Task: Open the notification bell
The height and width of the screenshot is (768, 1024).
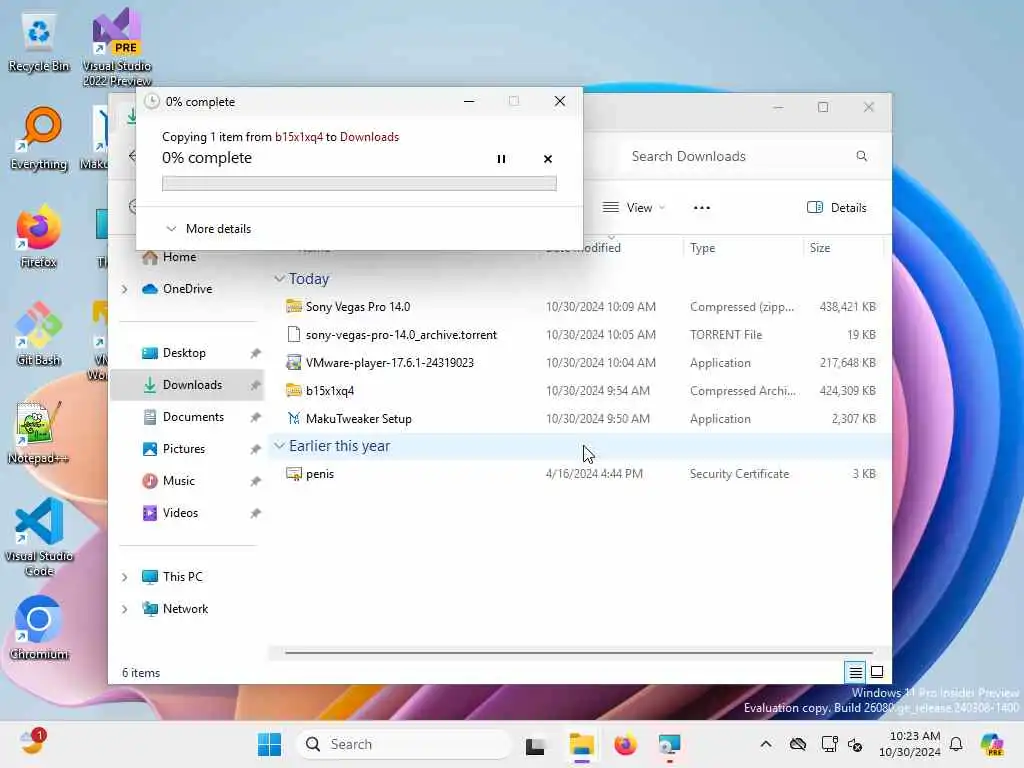Action: click(x=956, y=744)
